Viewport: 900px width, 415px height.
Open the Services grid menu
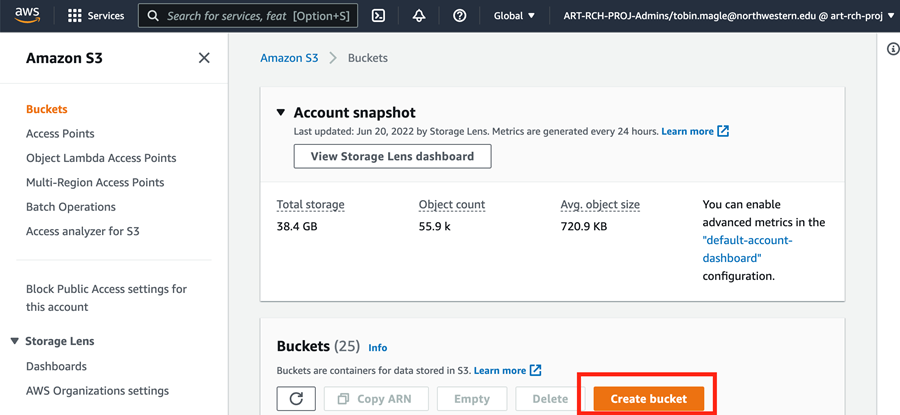point(96,16)
